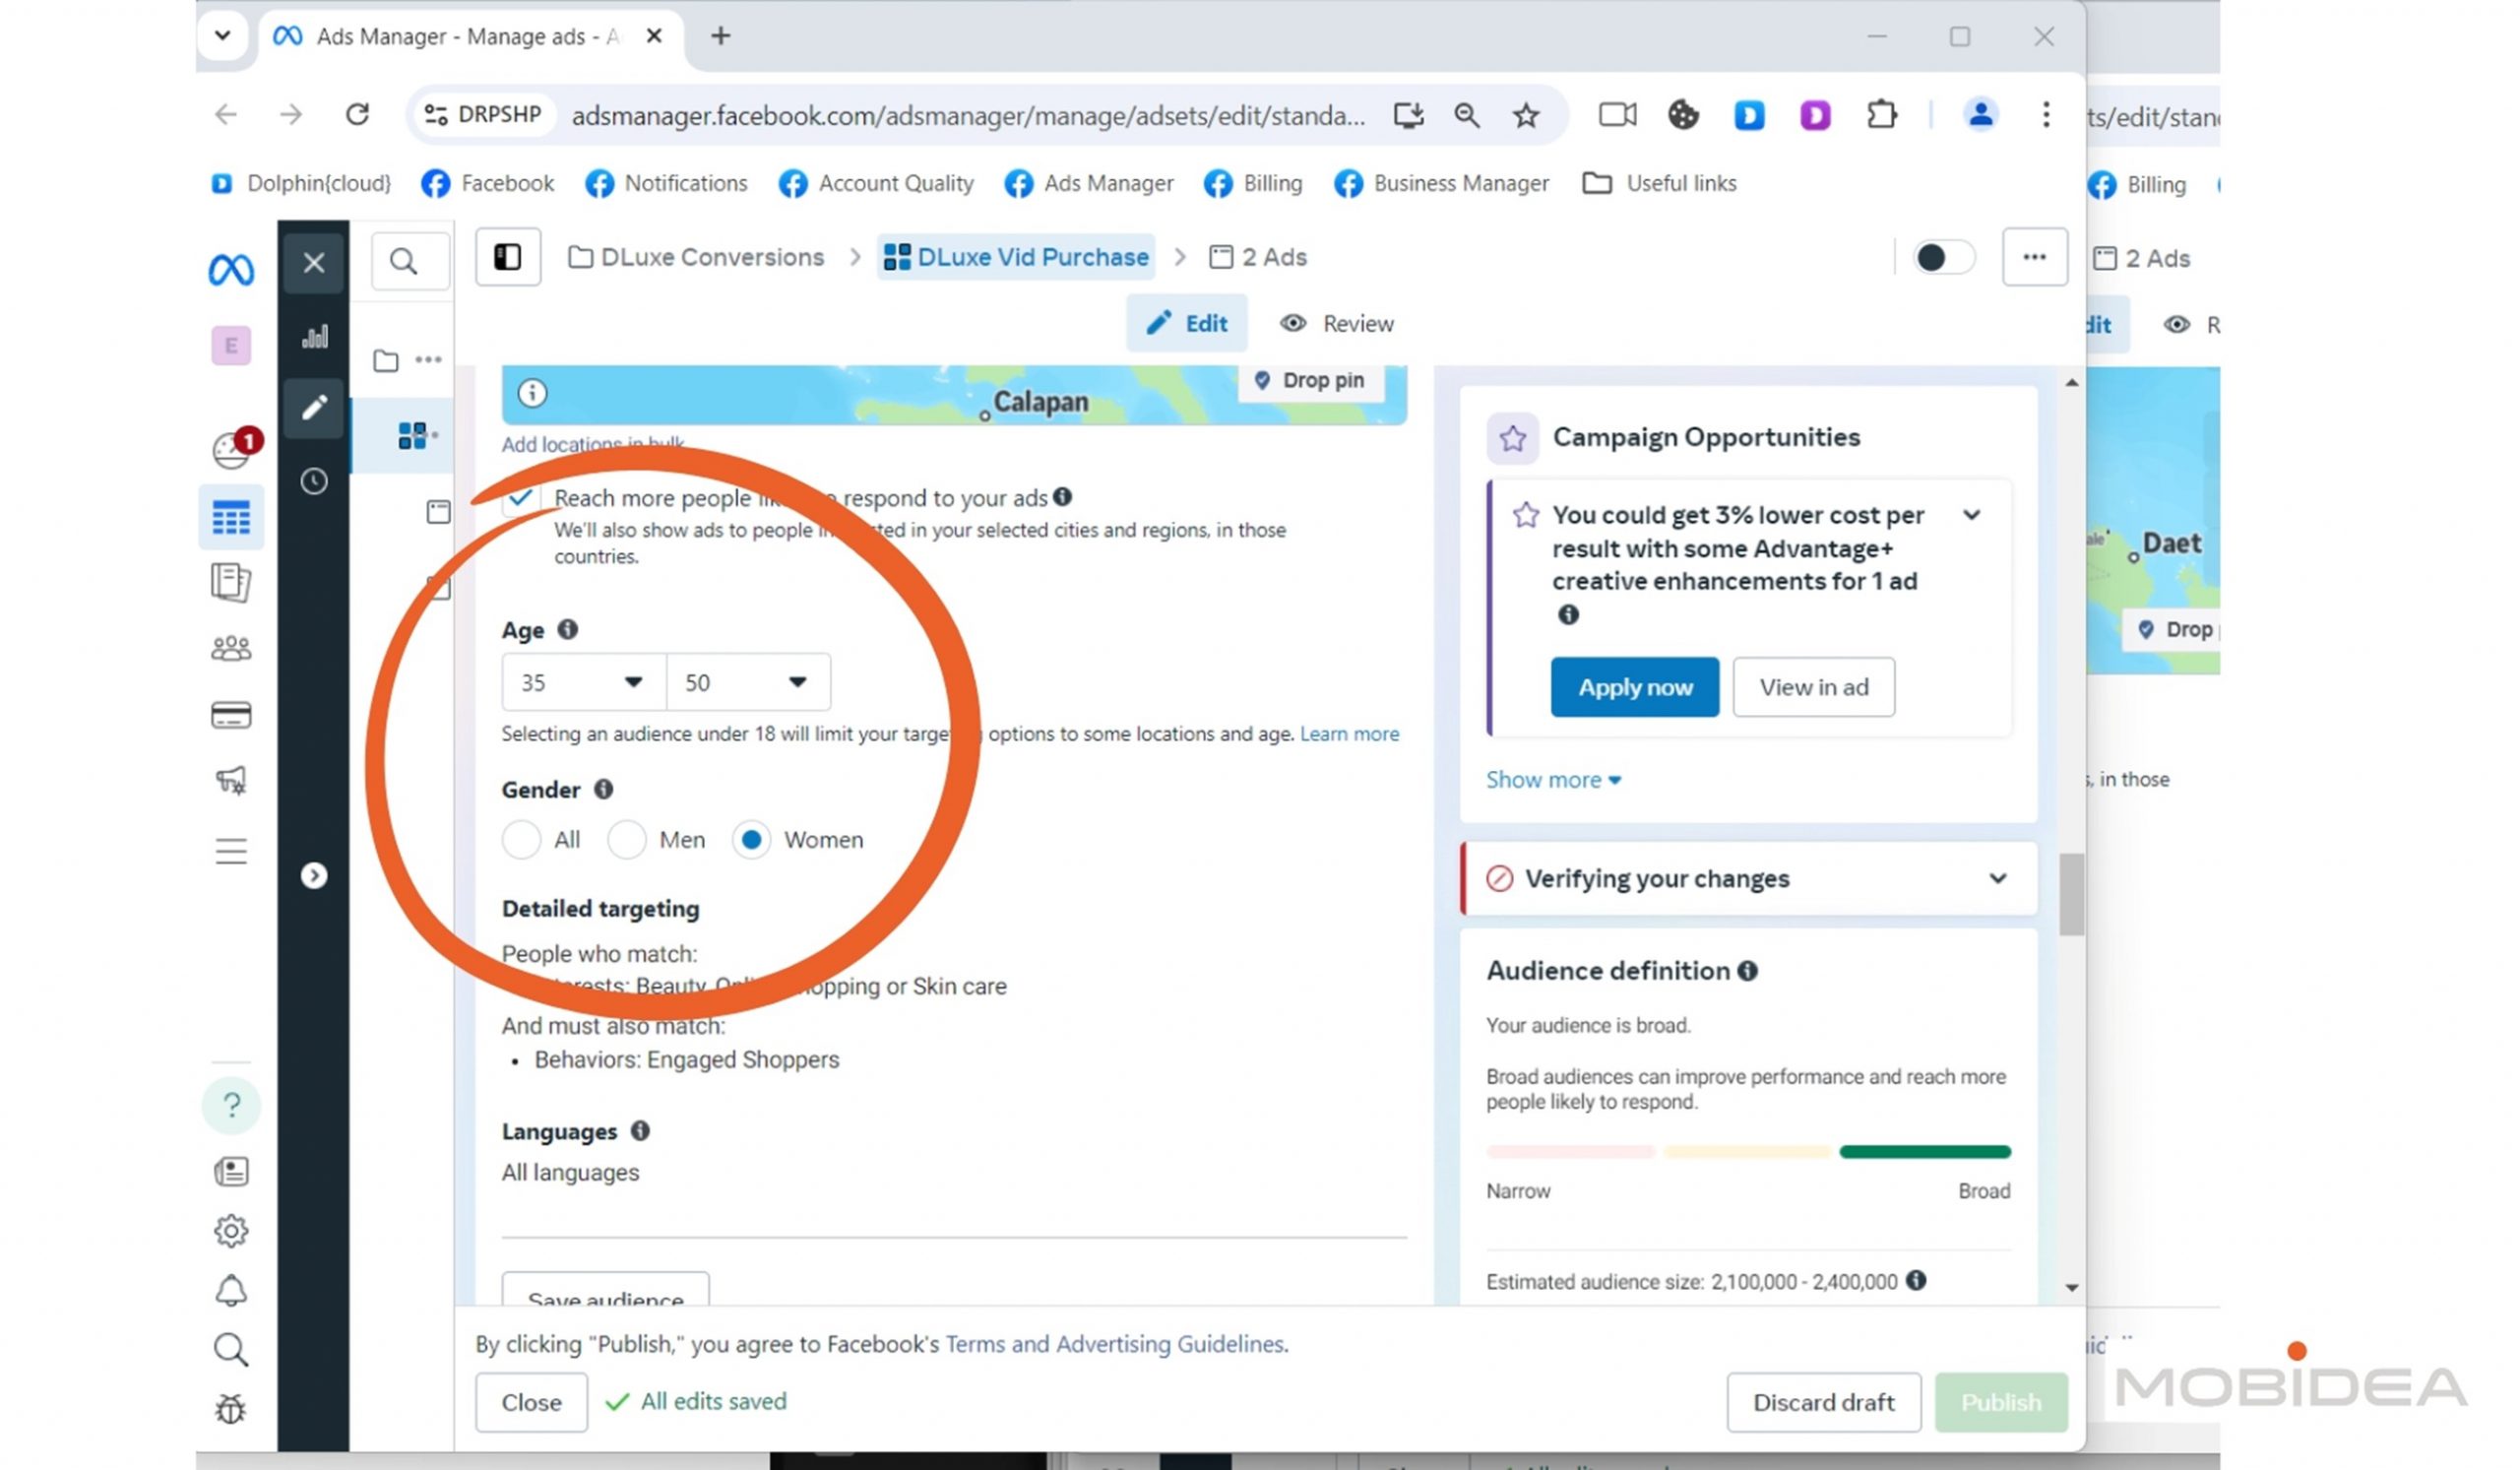Open the 2 Ads breadcrumb
The image size is (2520, 1470).
pos(1259,257)
